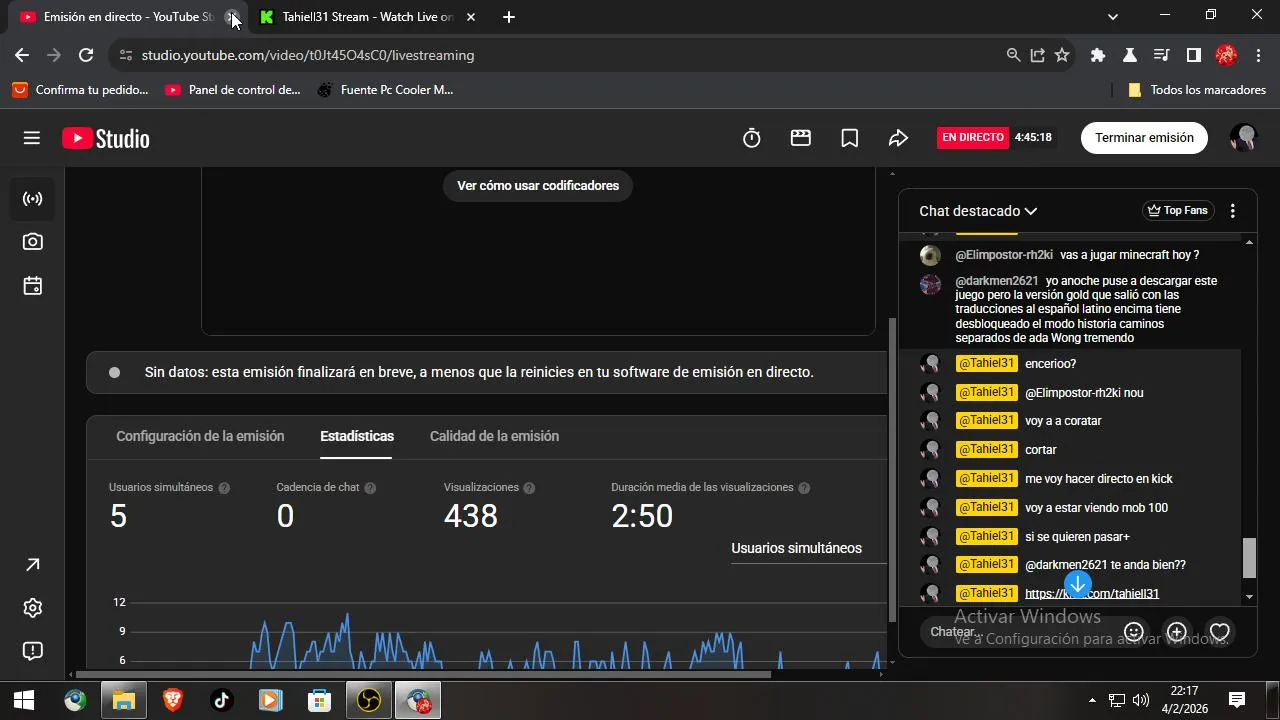Open TikTok app from taskbar
Image resolution: width=1280 pixels, height=720 pixels.
[222, 700]
